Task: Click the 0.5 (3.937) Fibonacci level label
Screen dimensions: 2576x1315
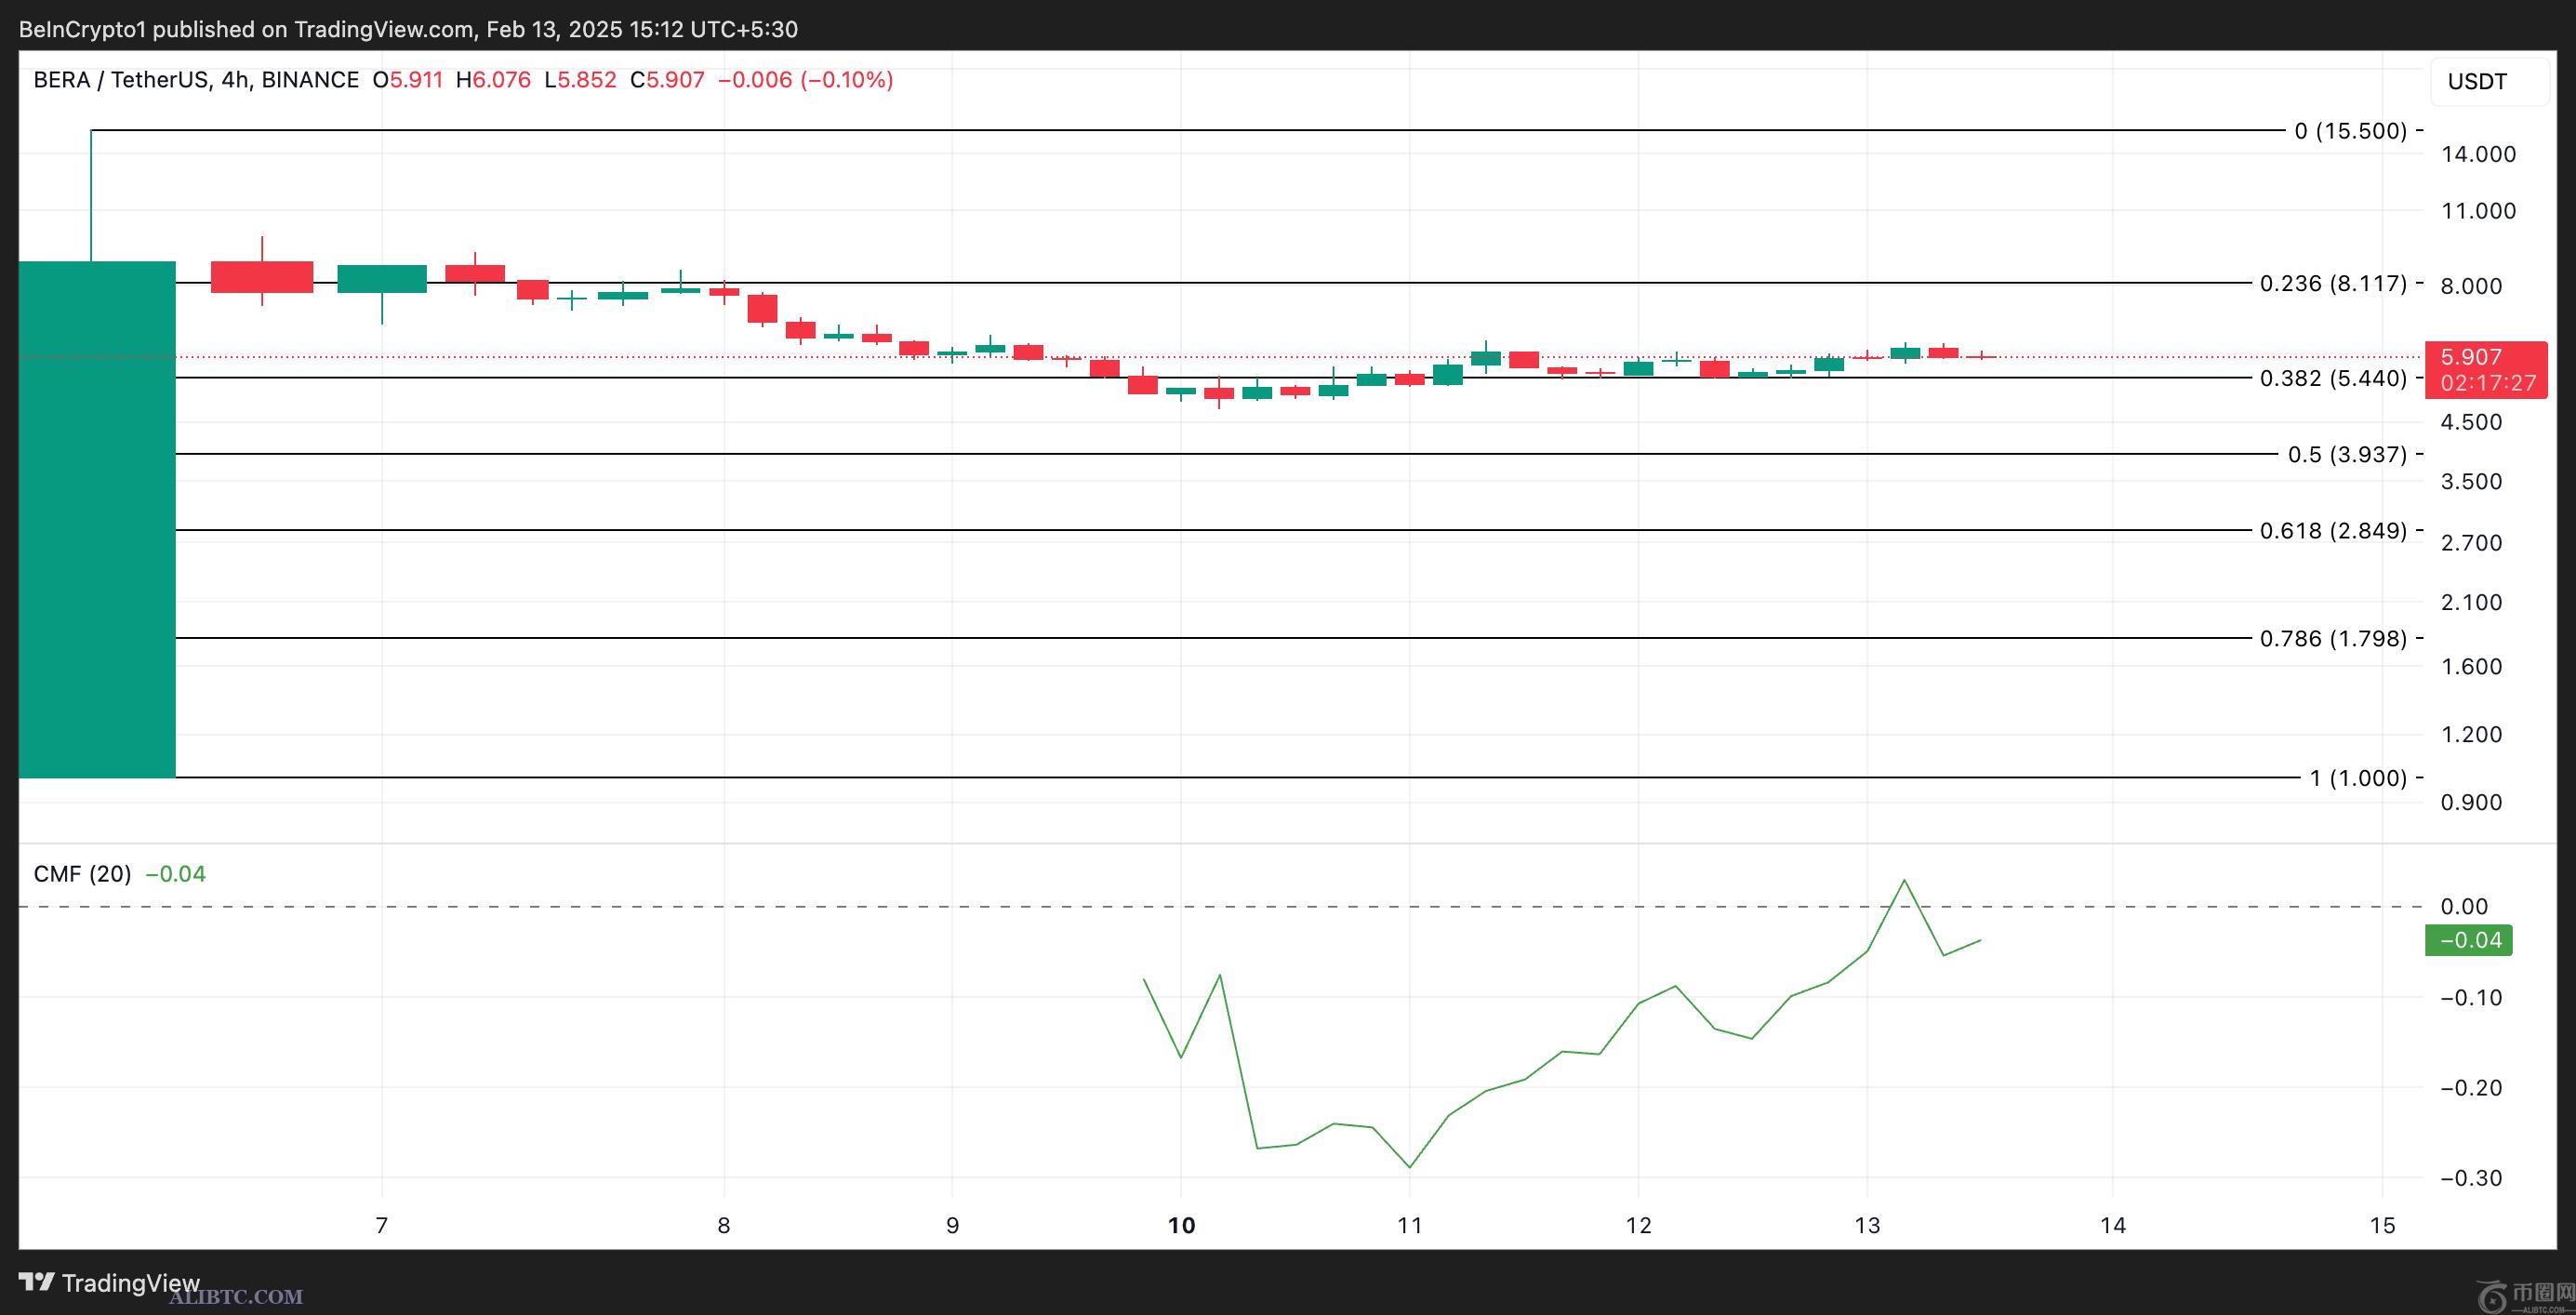Action: click(2346, 454)
